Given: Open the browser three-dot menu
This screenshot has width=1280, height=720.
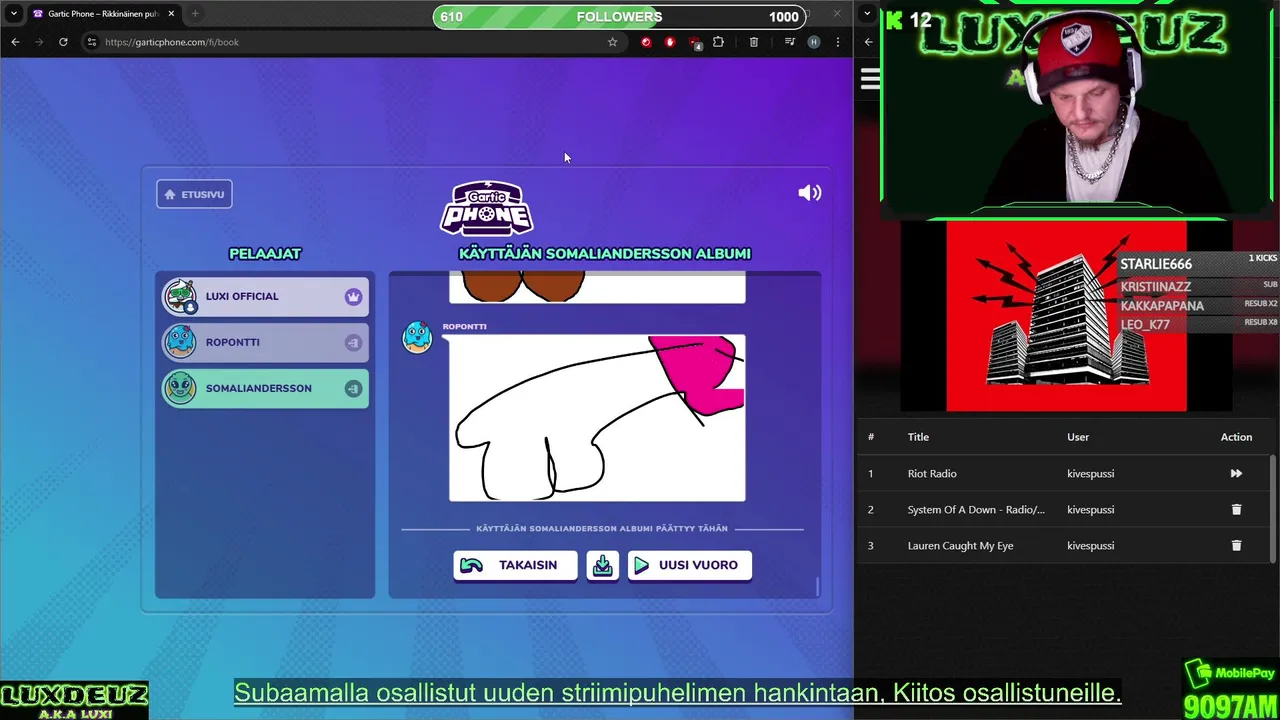Looking at the screenshot, I should tap(838, 42).
